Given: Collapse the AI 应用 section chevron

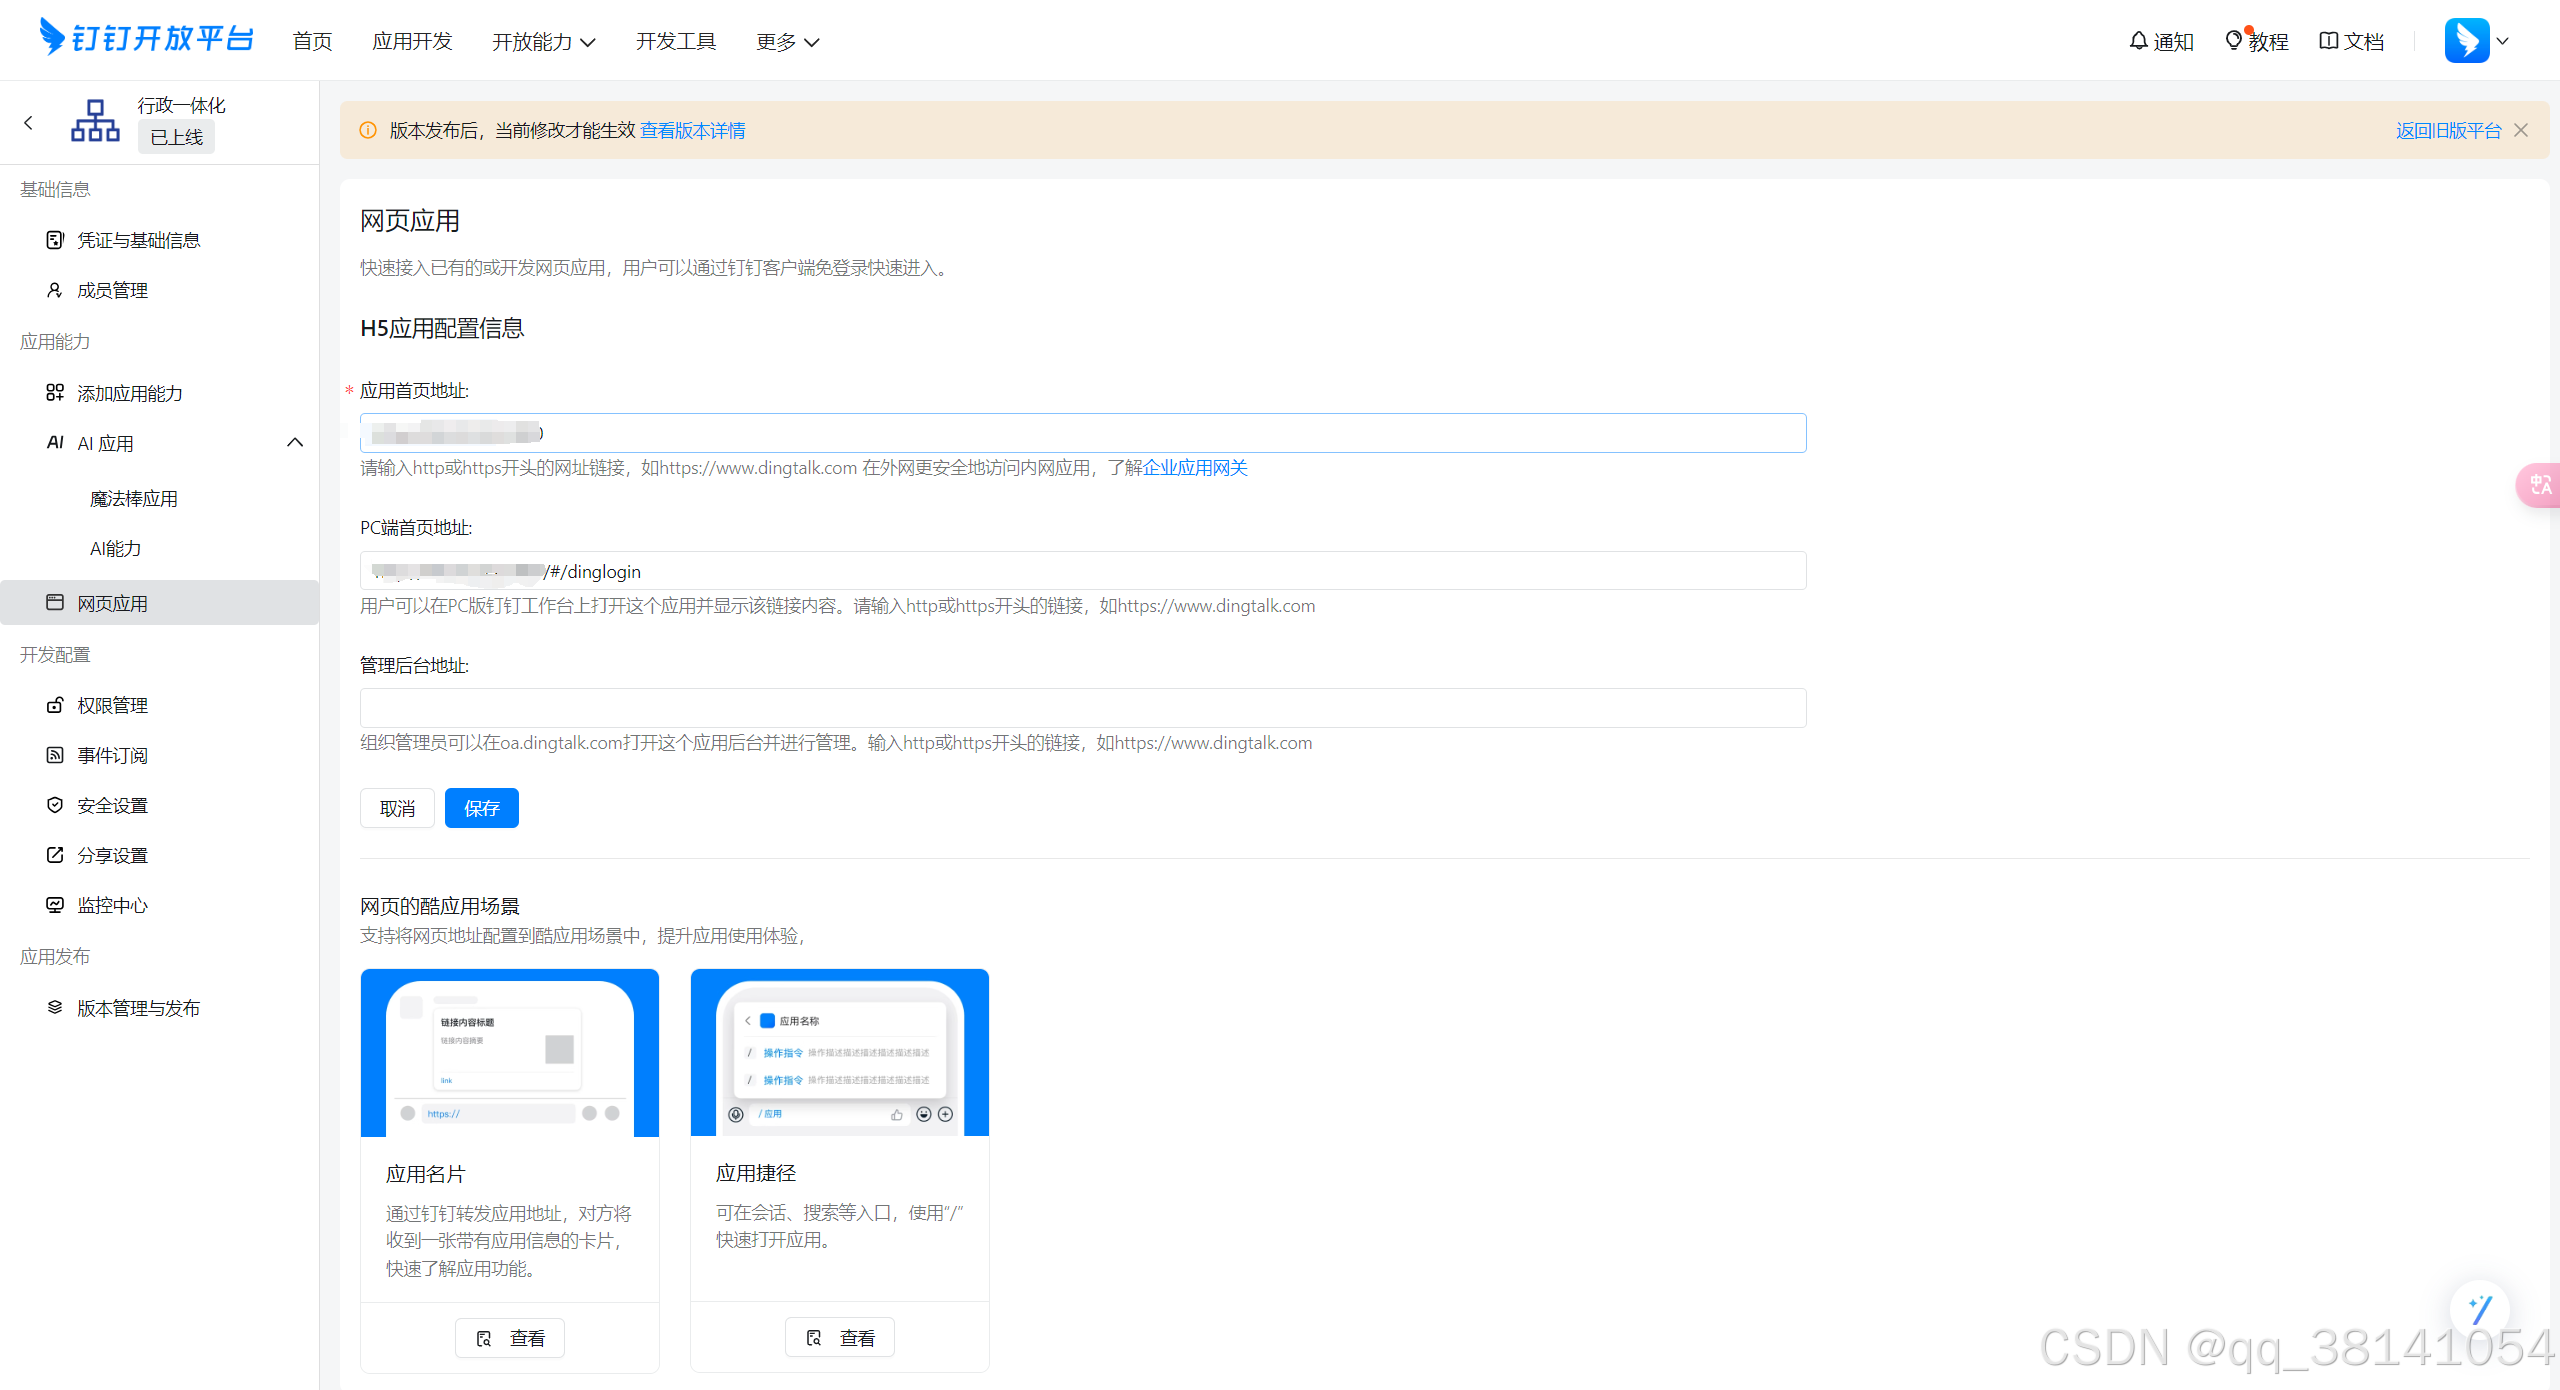Looking at the screenshot, I should pos(294,441).
